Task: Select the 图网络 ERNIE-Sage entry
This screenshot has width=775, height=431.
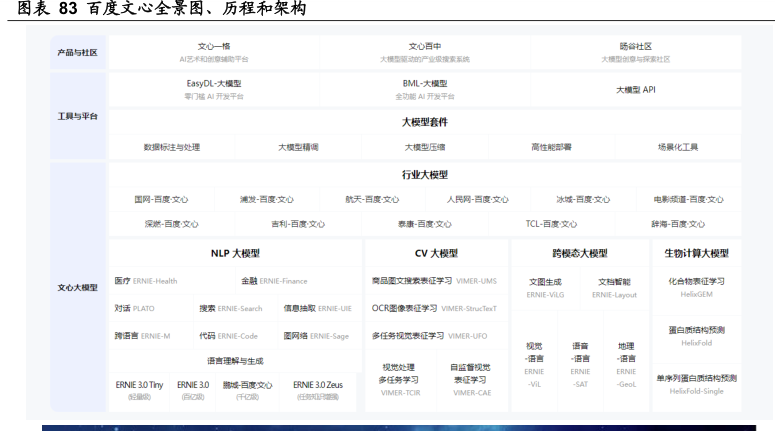Action: click(x=320, y=336)
